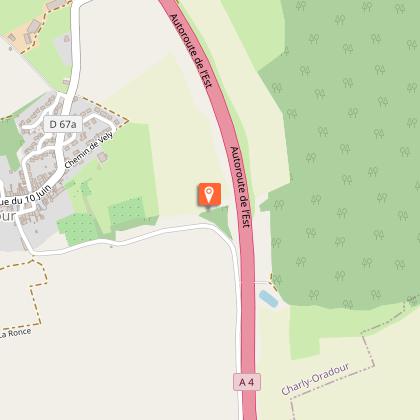Click the dark green patch west of the village
The image size is (420, 420).
[11, 143]
